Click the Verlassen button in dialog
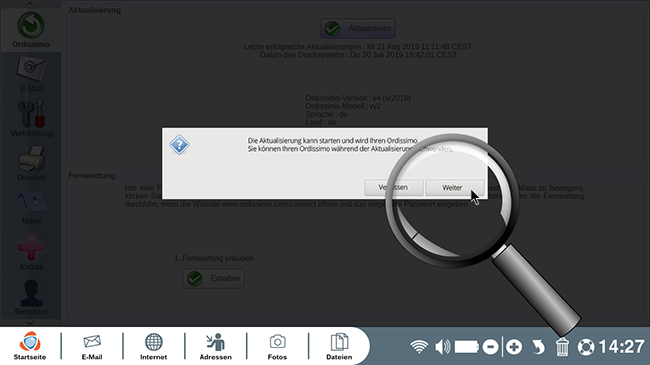This screenshot has height=365, width=650. point(393,187)
